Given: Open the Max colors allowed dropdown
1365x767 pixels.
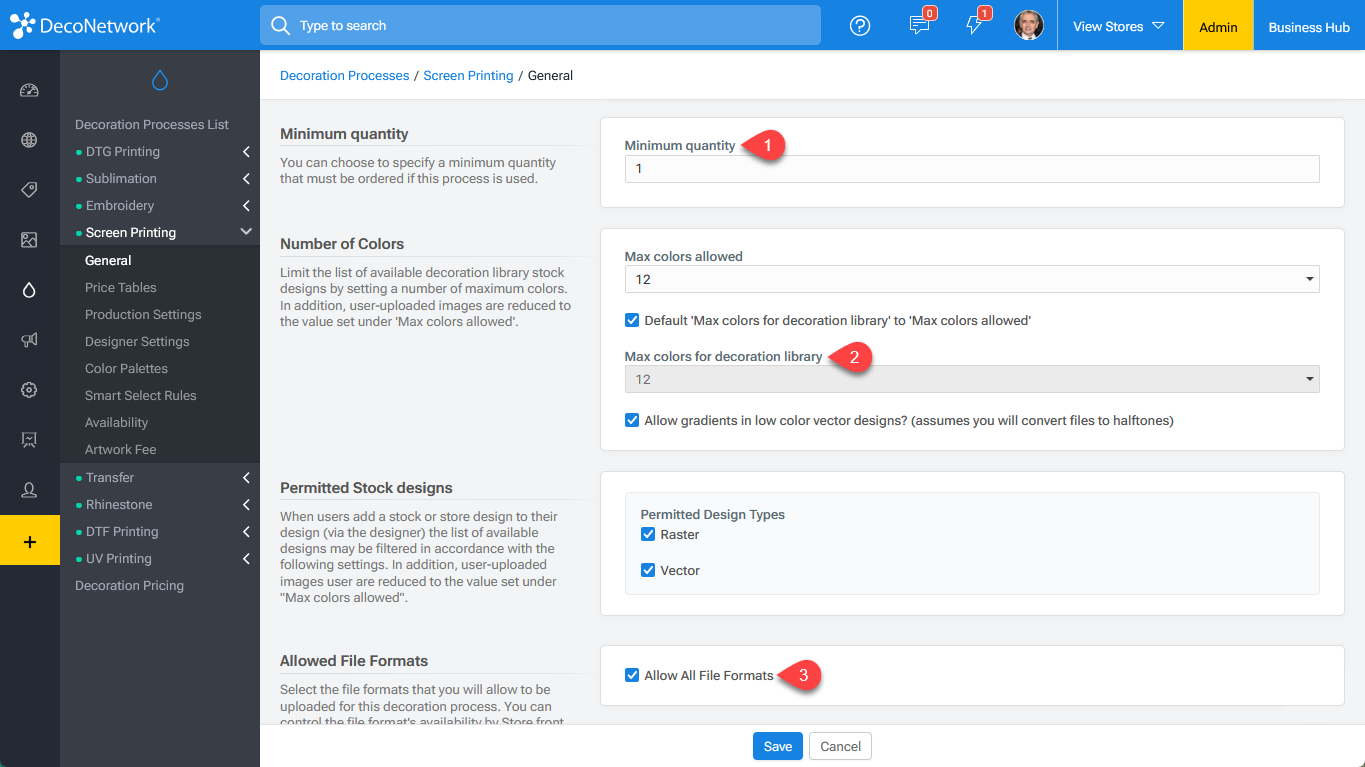Looking at the screenshot, I should point(971,280).
